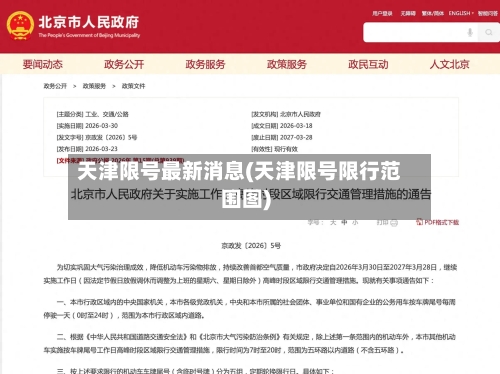Set font size to 大
Image resolution: width=500 pixels, height=374 pixels.
333,222
